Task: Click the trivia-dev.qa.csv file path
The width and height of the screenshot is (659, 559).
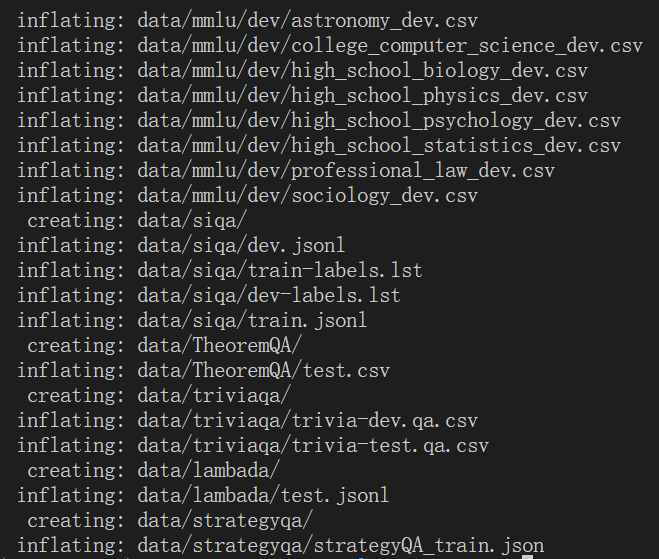Action: [x=307, y=420]
